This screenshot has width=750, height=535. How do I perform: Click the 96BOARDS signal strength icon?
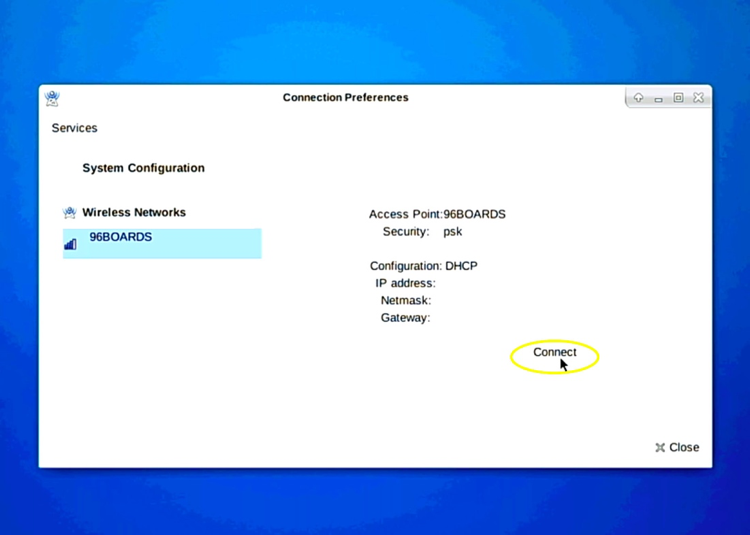click(70, 243)
